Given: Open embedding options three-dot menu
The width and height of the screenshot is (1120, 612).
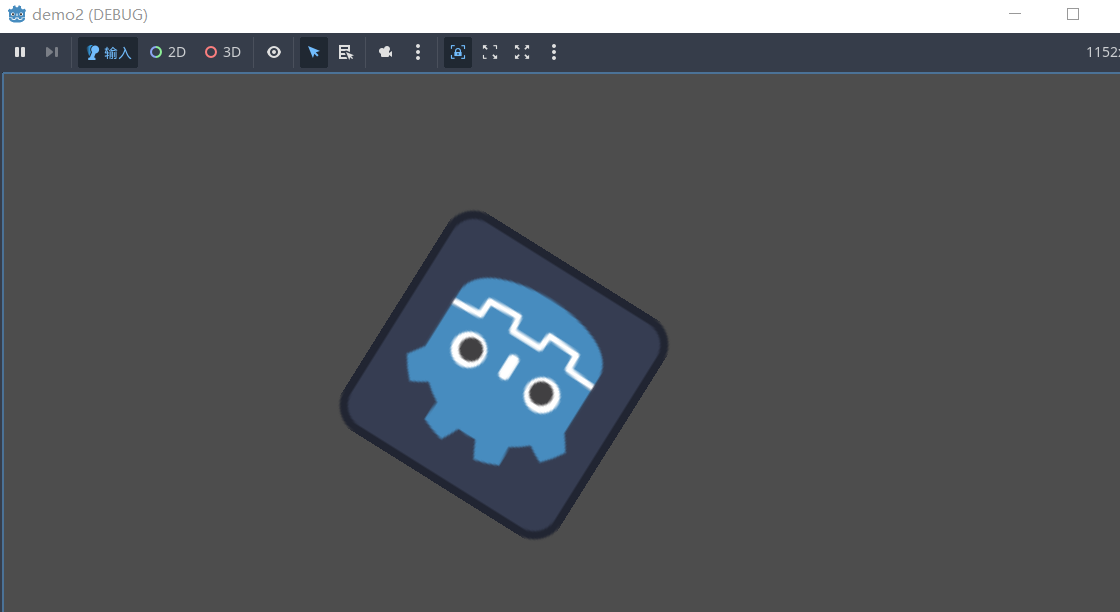Looking at the screenshot, I should 554,52.
